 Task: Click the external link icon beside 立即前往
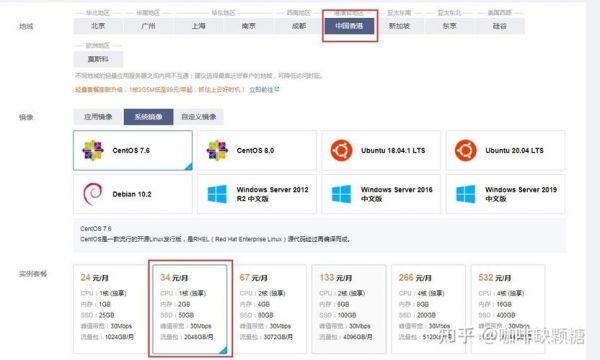277,89
